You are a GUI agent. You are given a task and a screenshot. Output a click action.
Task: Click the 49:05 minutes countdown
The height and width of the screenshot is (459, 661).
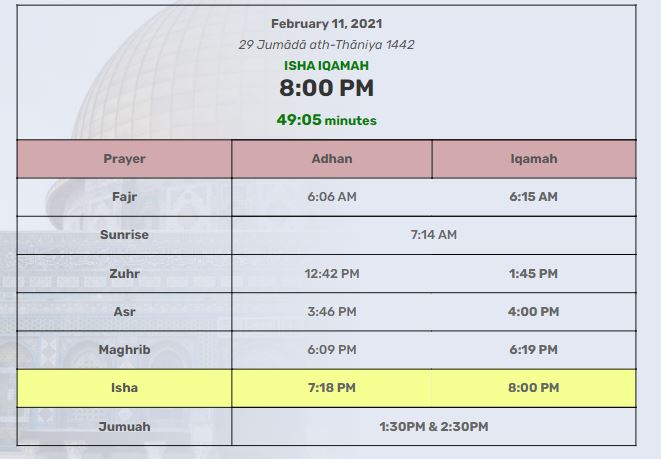click(326, 120)
